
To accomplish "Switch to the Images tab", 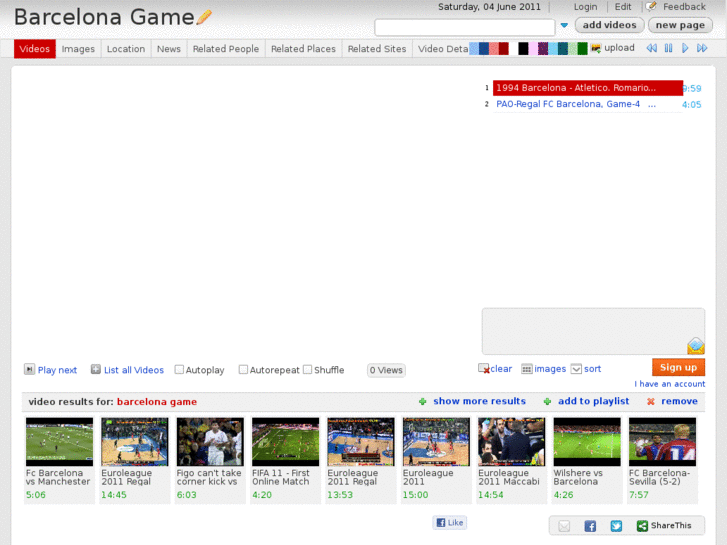I will 78,49.
